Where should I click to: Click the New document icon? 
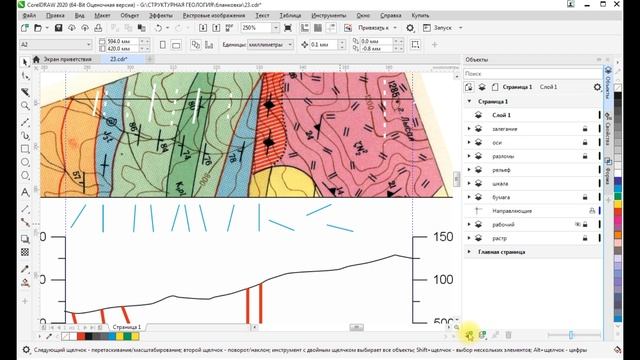[25, 28]
